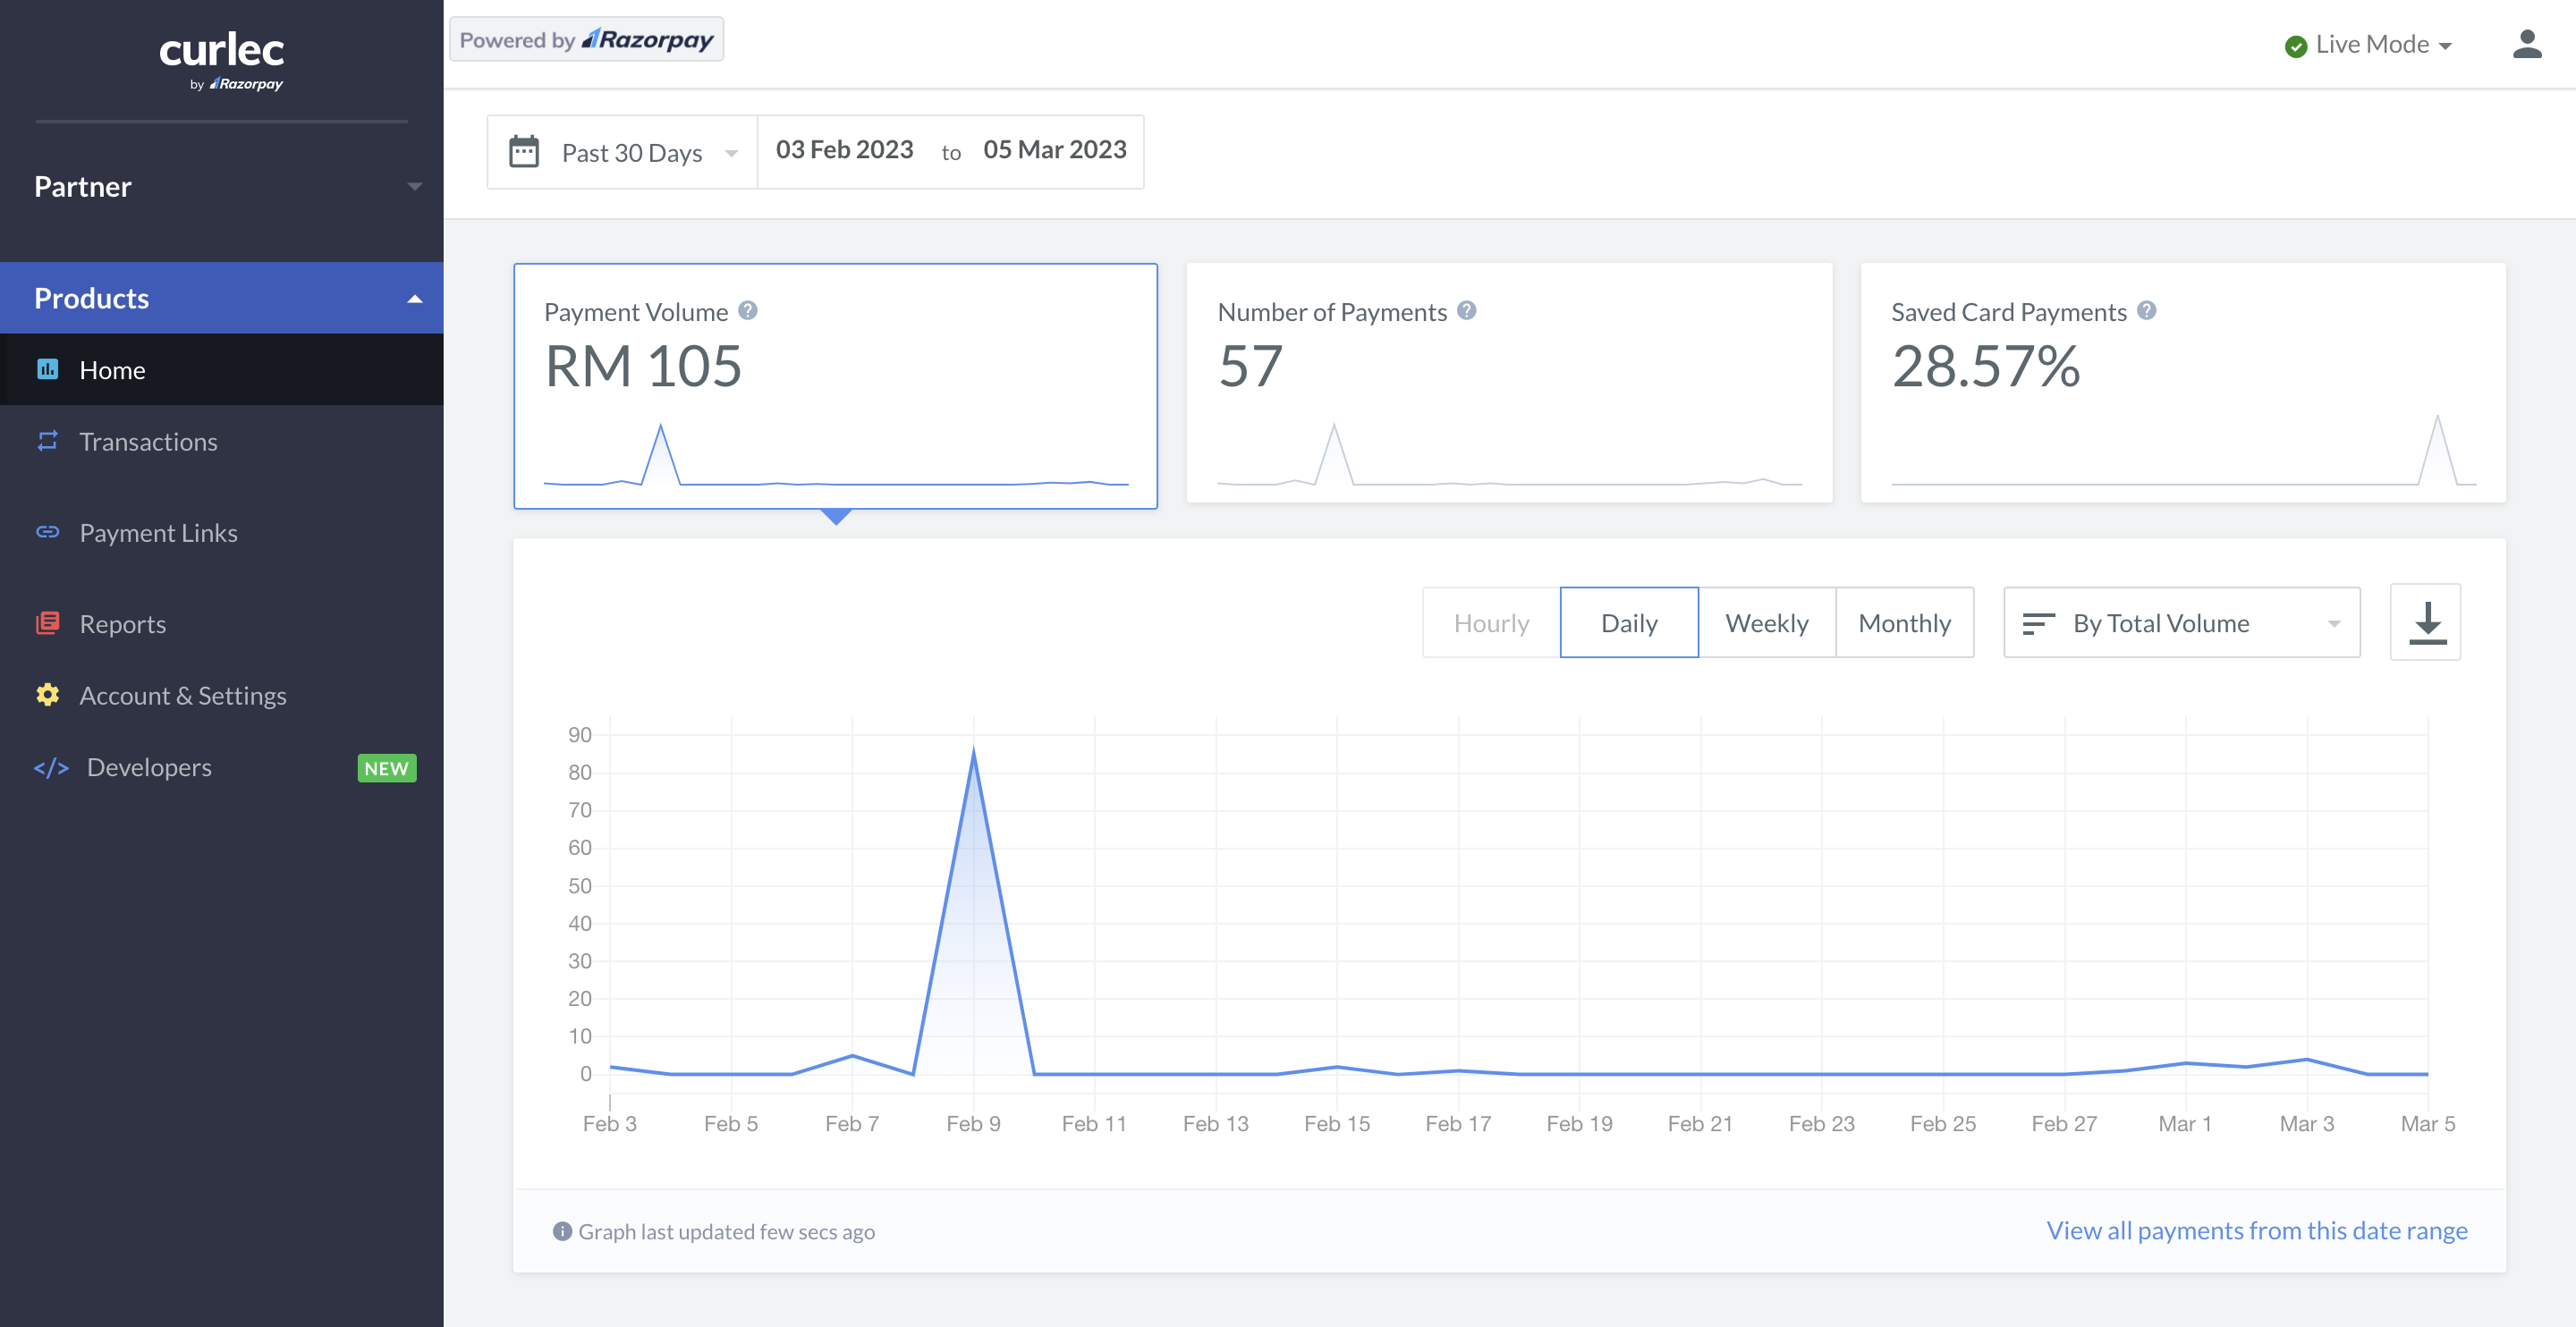Viewport: 2576px width, 1327px height.
Task: Click the Number of Payments sparkline
Action: (1509, 455)
